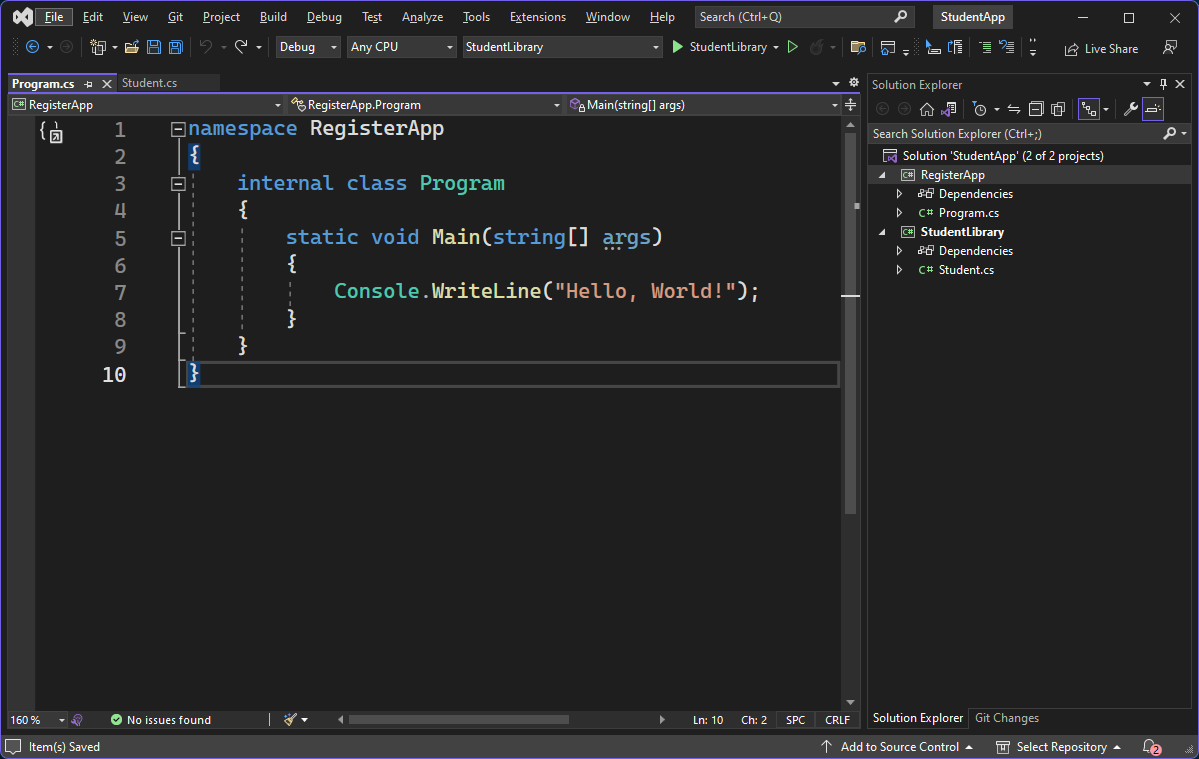The width and height of the screenshot is (1199, 759).
Task: Open the Extensions menu
Action: tap(538, 17)
